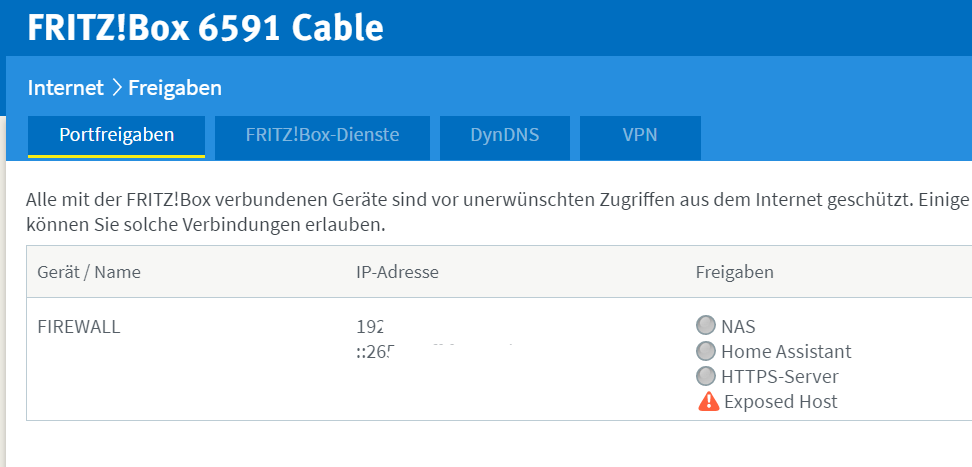This screenshot has height=467, width=972.
Task: Click the red warning triangle for Exposed Host
Action: click(708, 402)
